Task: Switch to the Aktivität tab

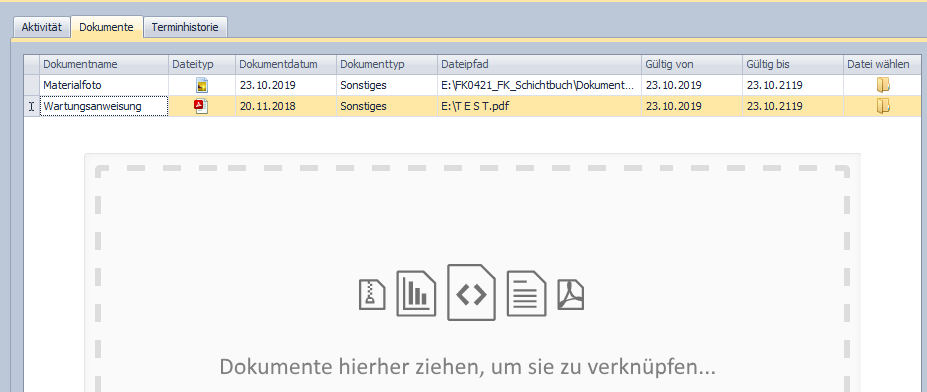Action: click(41, 27)
